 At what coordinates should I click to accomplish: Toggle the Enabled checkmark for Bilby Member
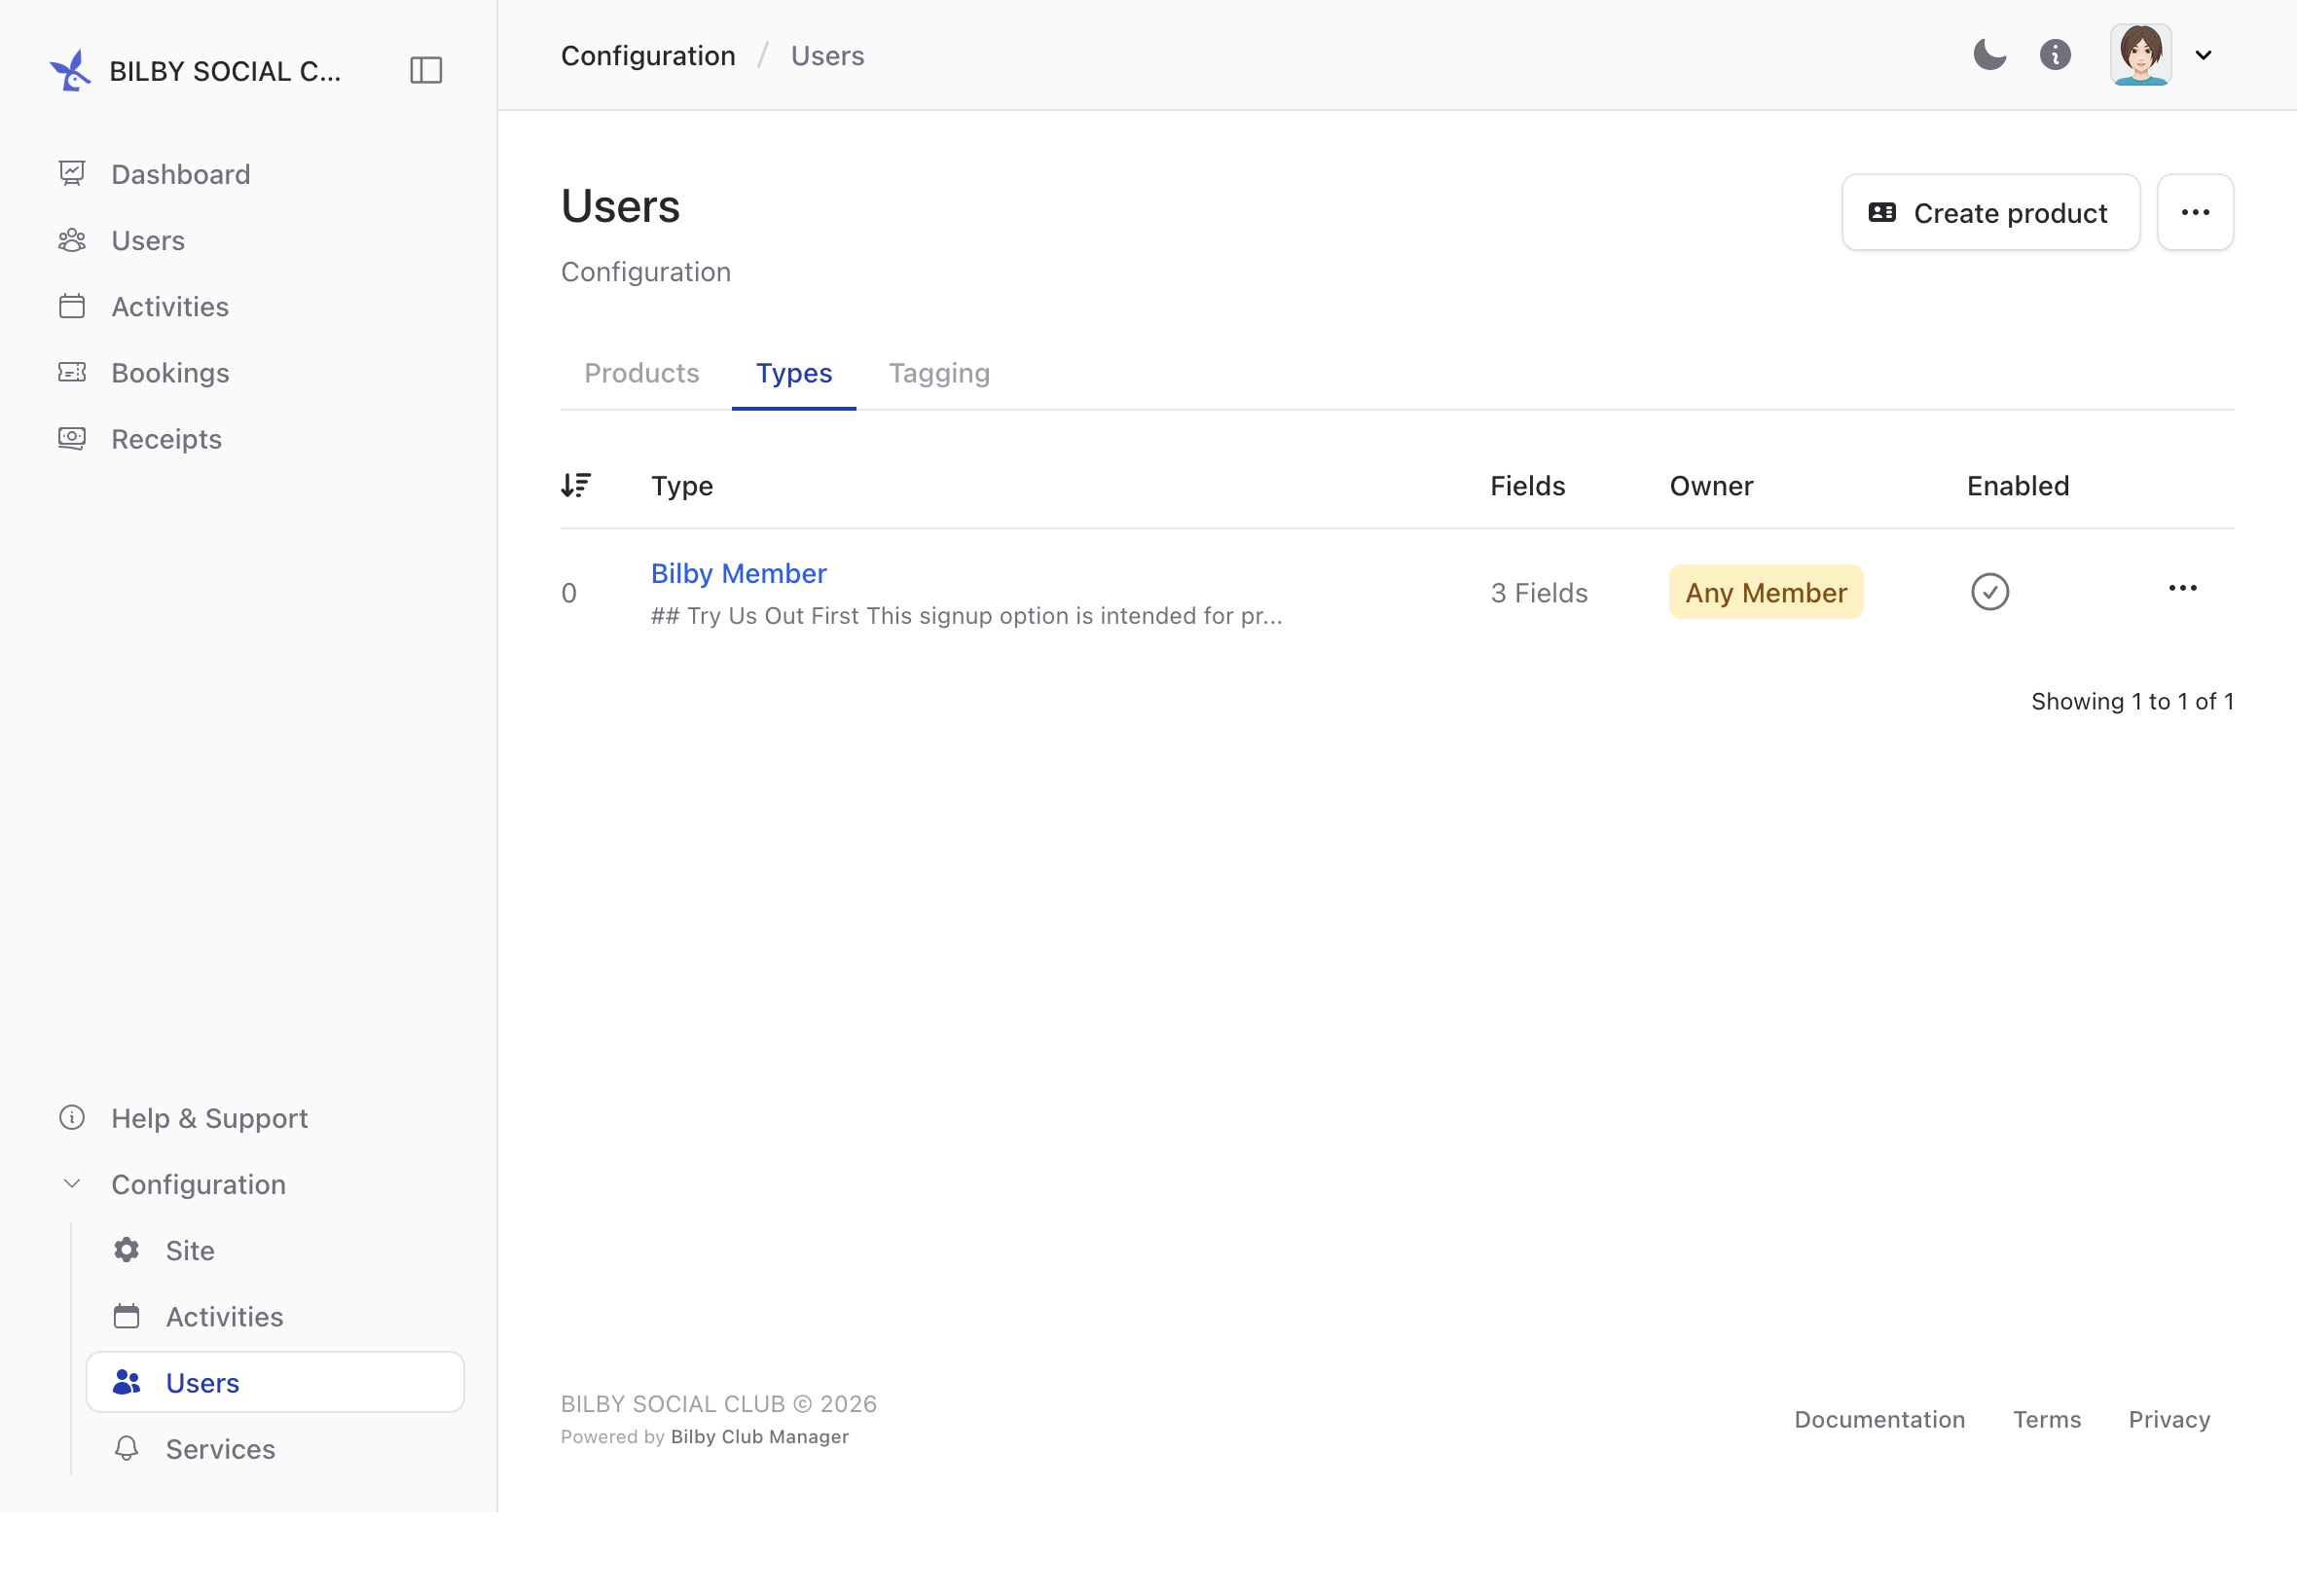tap(1989, 592)
